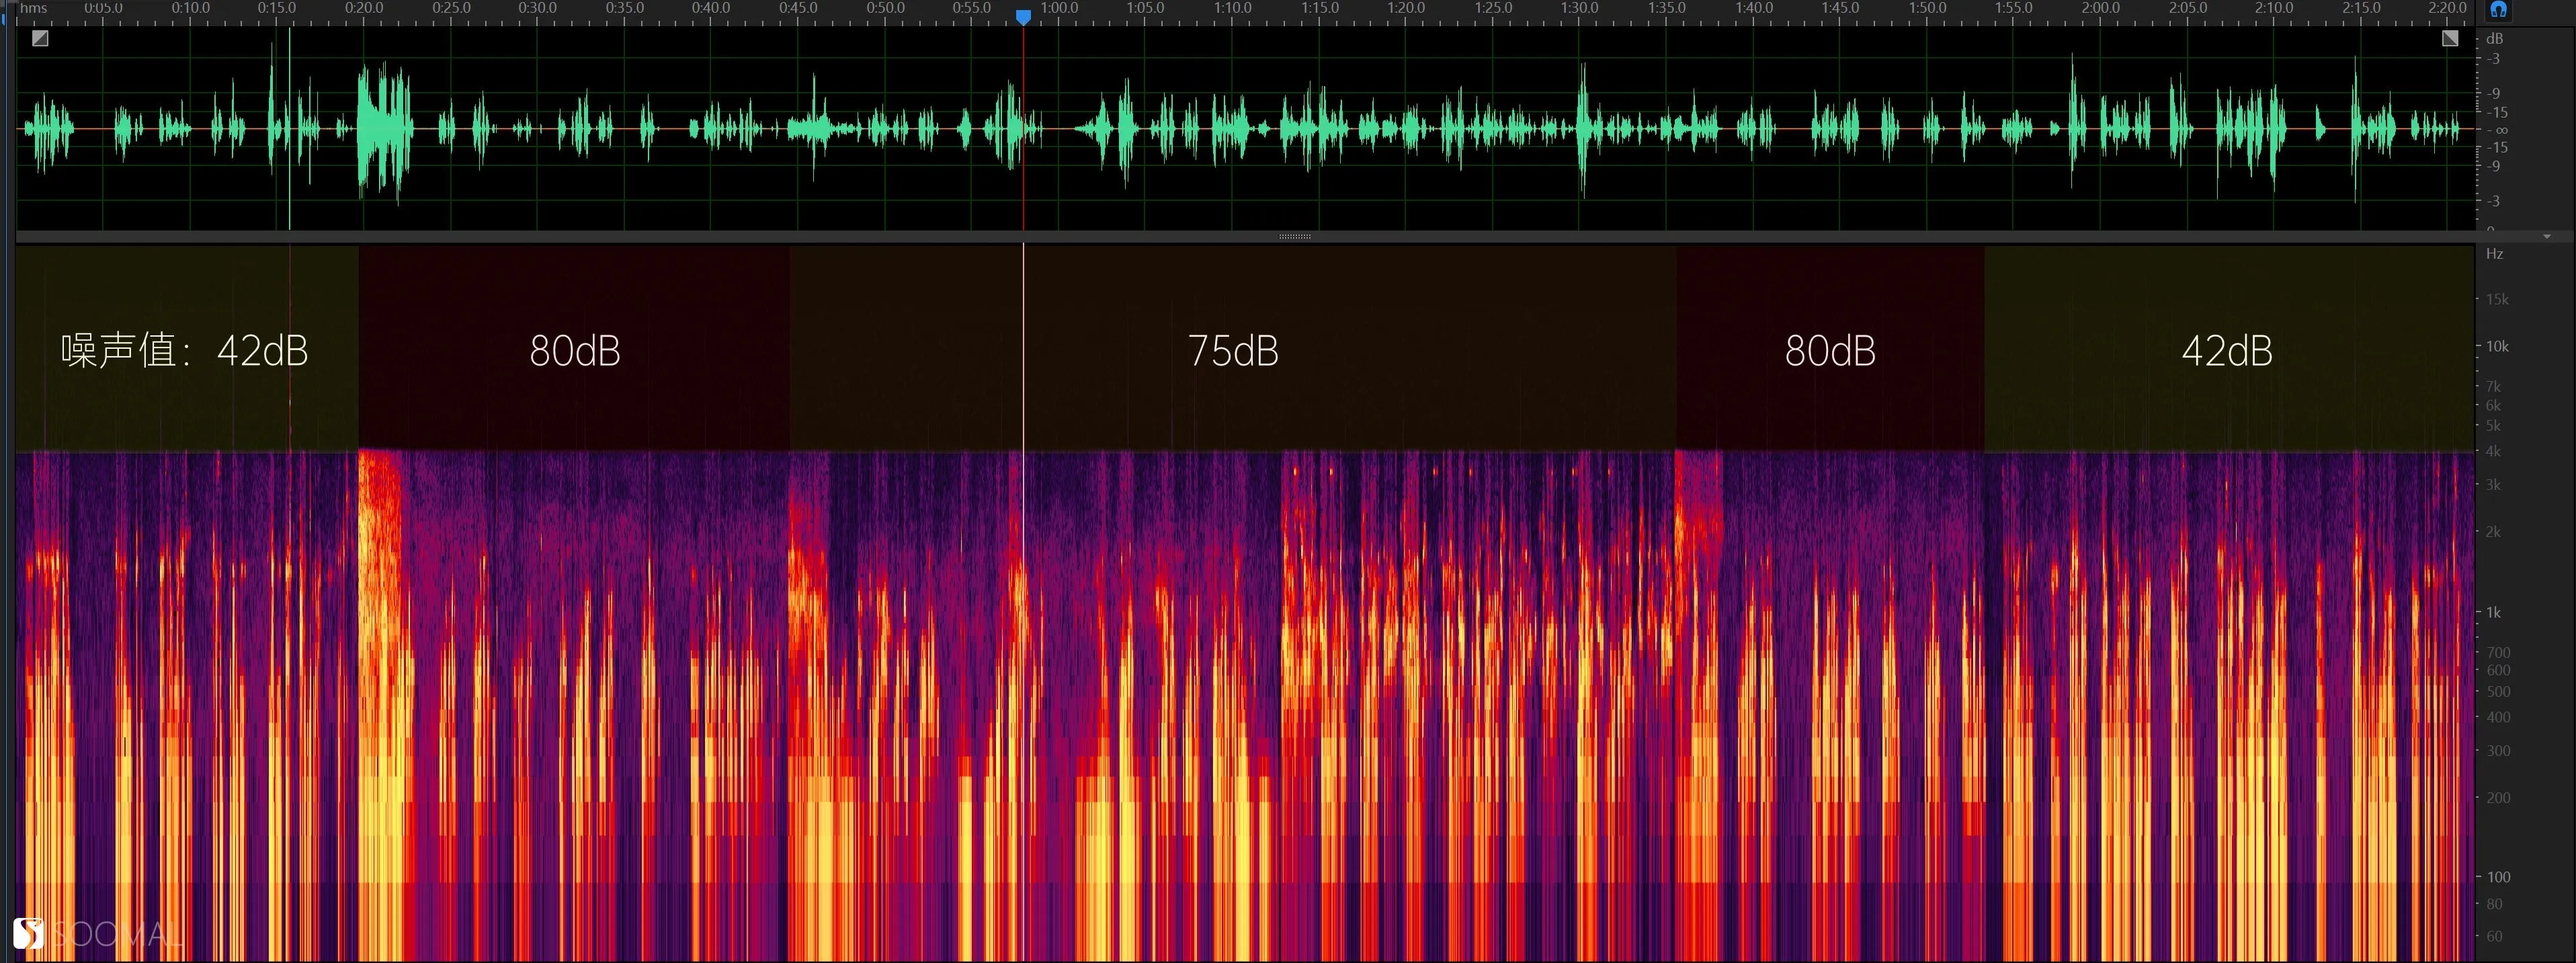Click the 1k mark on the frequency scale
2576x963 pixels.
[x=2493, y=612]
